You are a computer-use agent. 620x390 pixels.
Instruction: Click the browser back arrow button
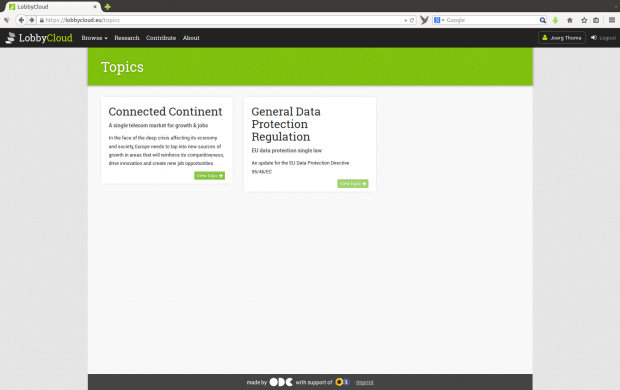click(x=21, y=20)
